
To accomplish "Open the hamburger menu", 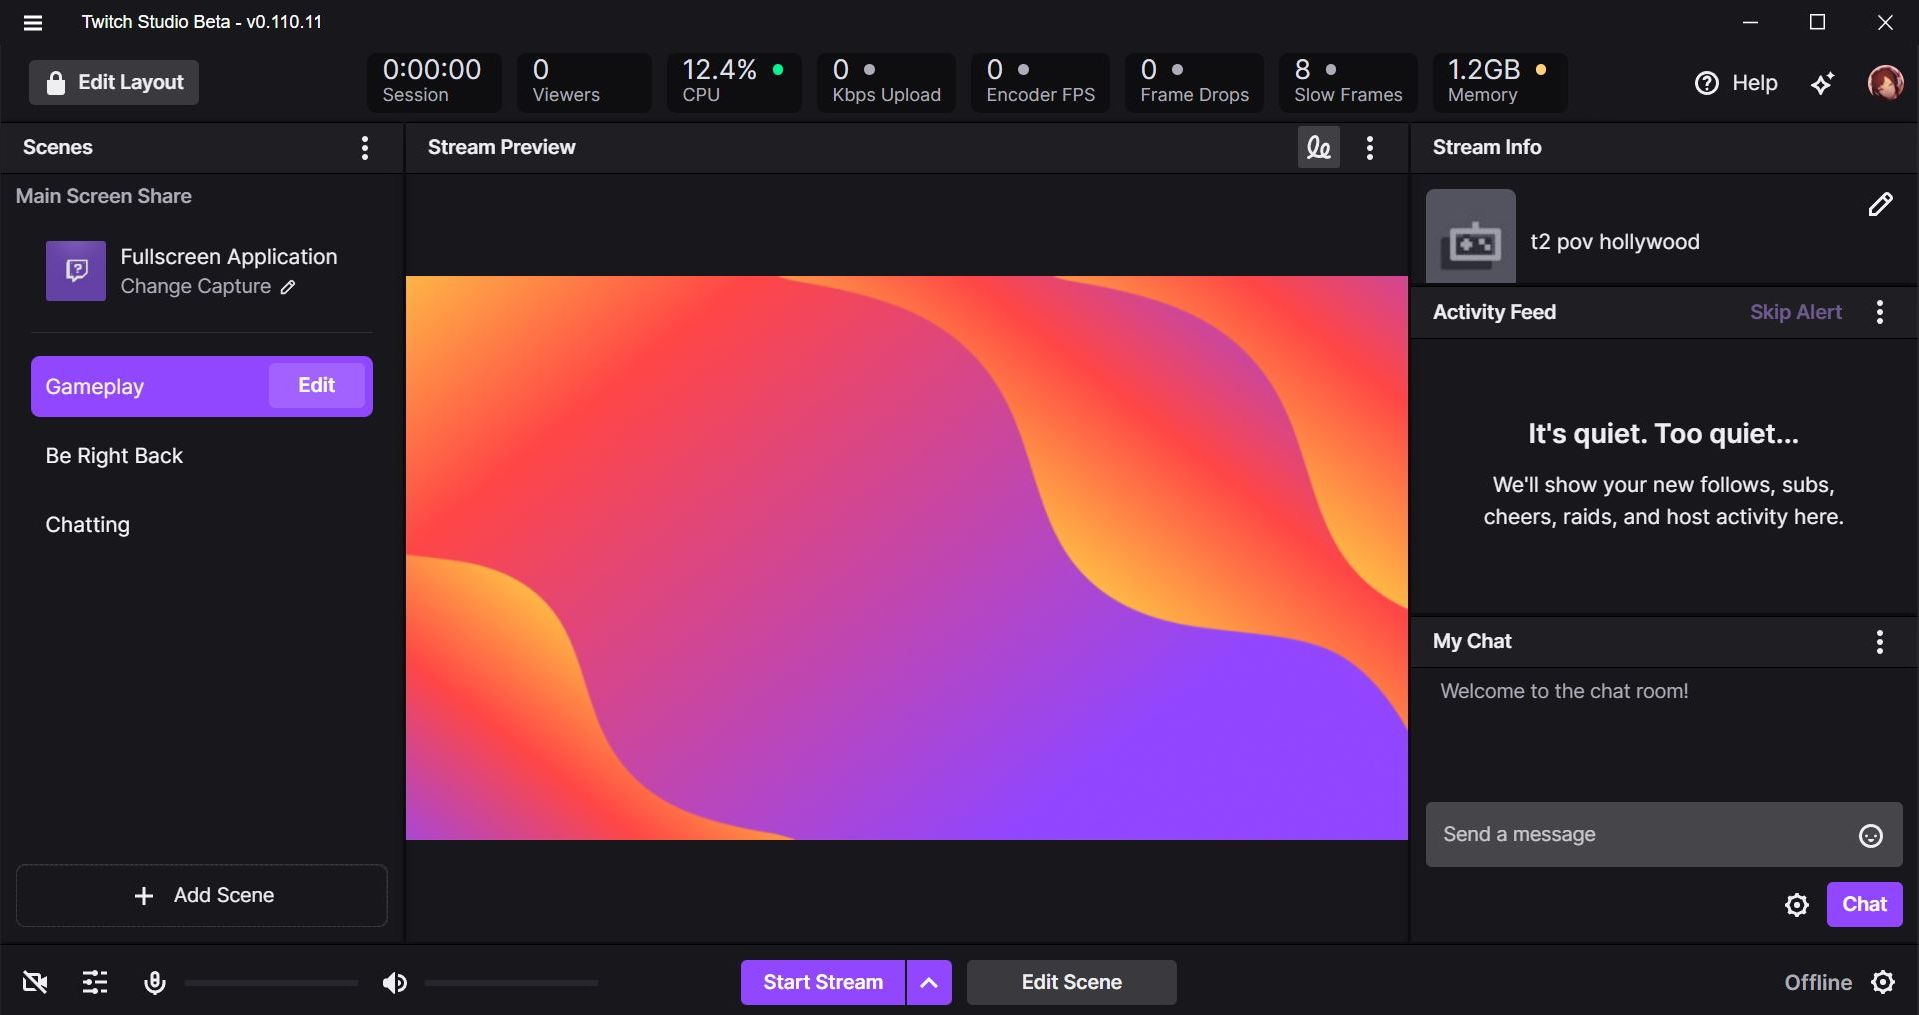I will 33,22.
